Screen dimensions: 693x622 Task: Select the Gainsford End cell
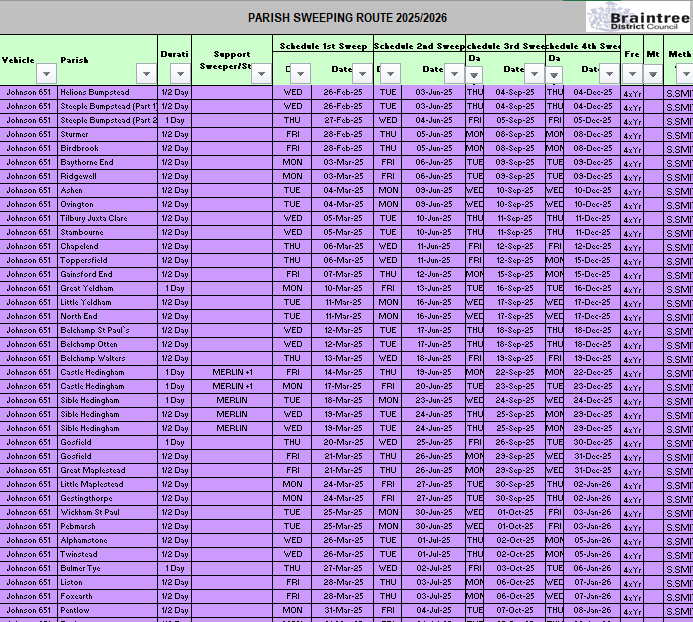pos(107,274)
